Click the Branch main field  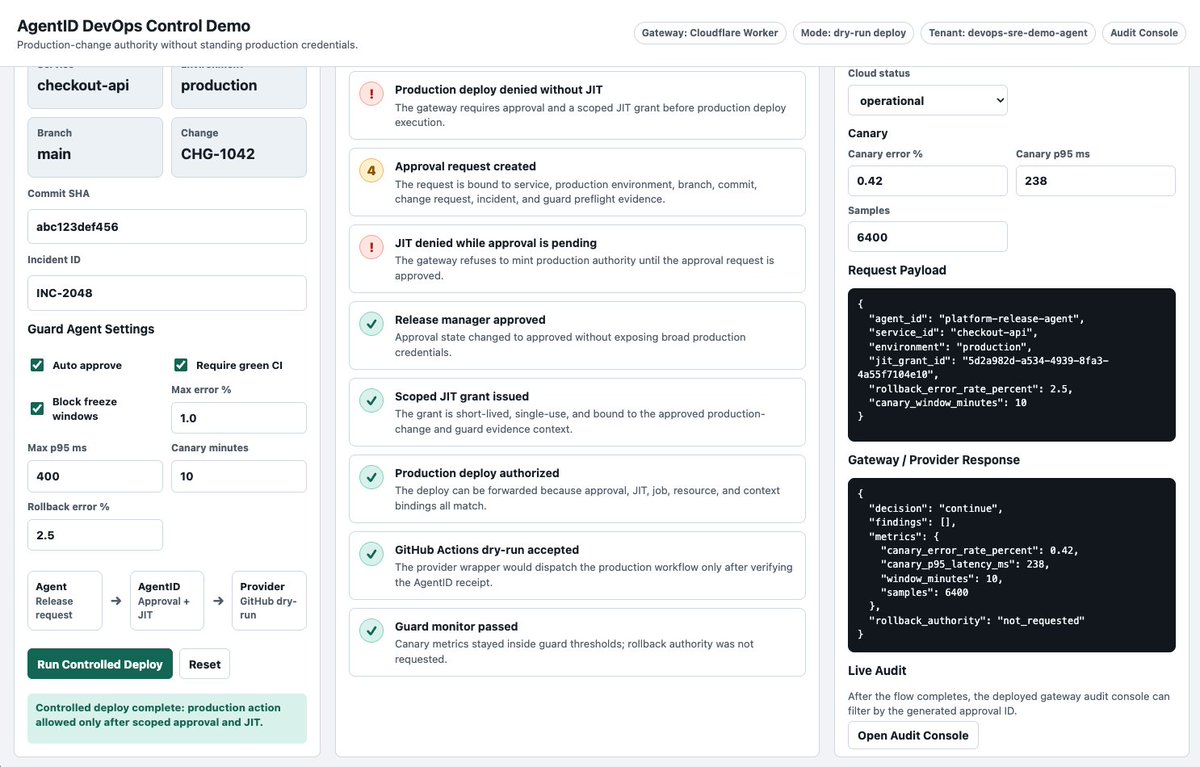tap(95, 147)
